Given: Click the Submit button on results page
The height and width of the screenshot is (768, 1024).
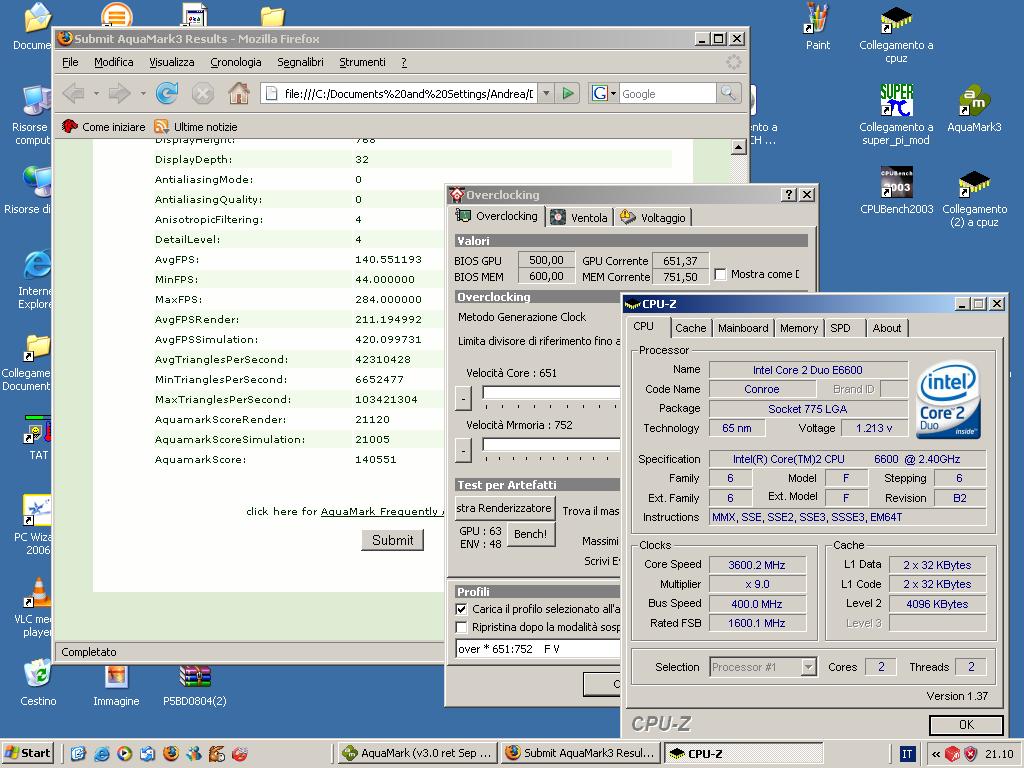Looking at the screenshot, I should coord(392,540).
